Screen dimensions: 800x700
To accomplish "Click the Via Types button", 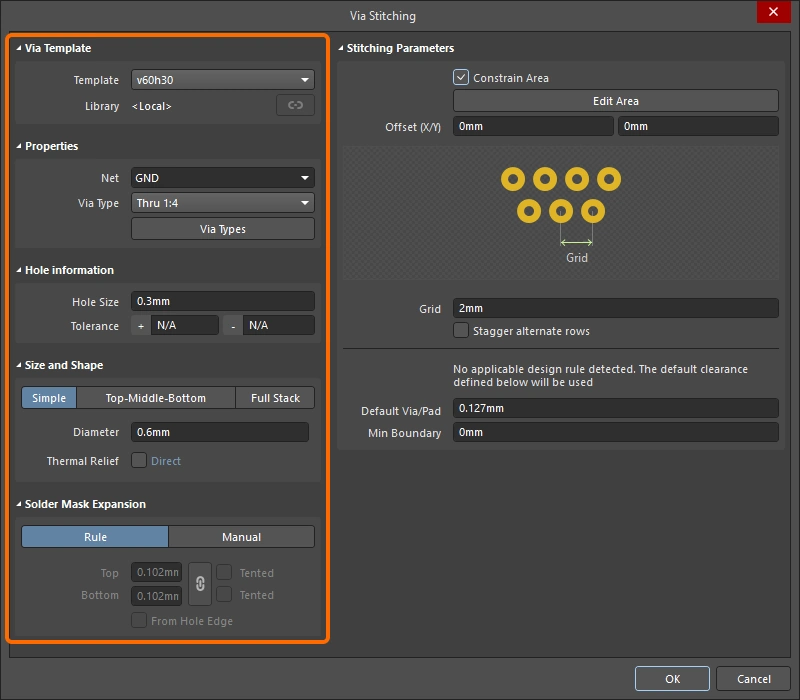I will (x=223, y=229).
